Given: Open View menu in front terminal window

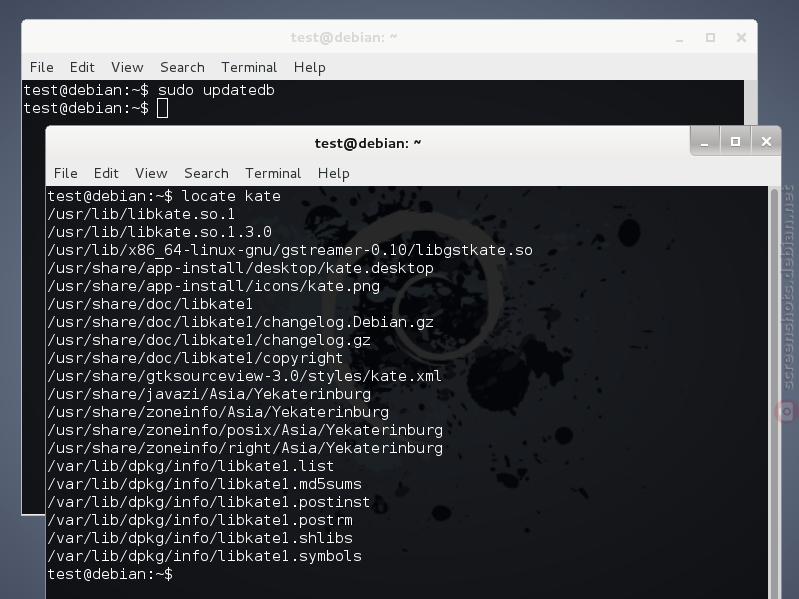Looking at the screenshot, I should [x=151, y=173].
